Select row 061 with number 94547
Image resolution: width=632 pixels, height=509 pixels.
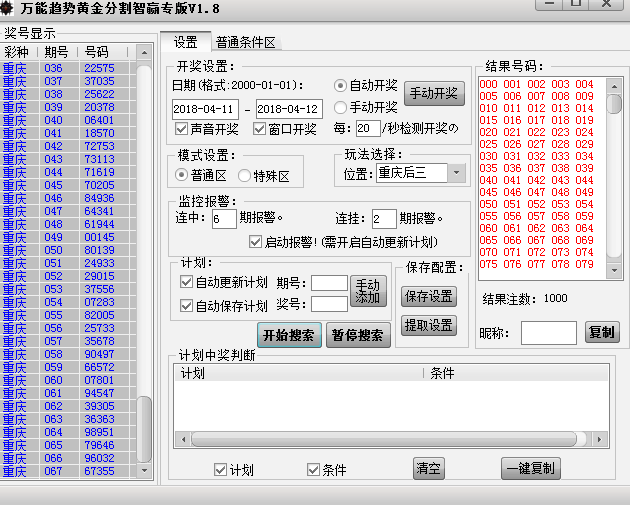[66, 393]
